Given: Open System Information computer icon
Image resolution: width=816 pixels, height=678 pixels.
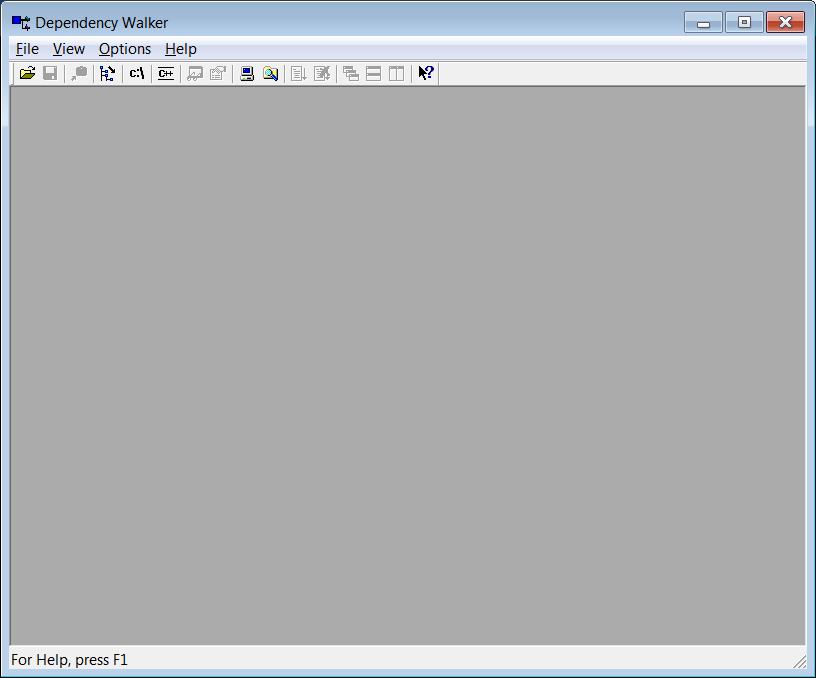Looking at the screenshot, I should [x=247, y=73].
